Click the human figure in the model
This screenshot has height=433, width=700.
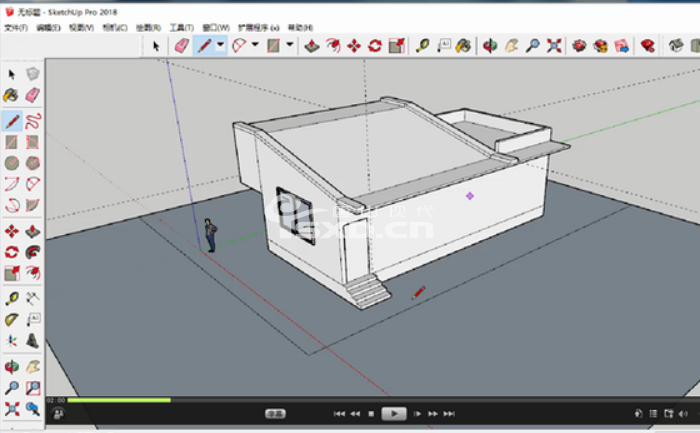tap(210, 235)
